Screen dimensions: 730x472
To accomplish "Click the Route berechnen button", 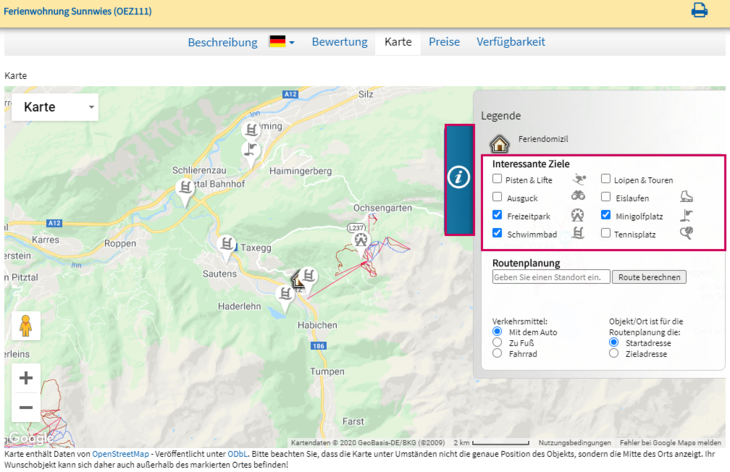I will [649, 277].
